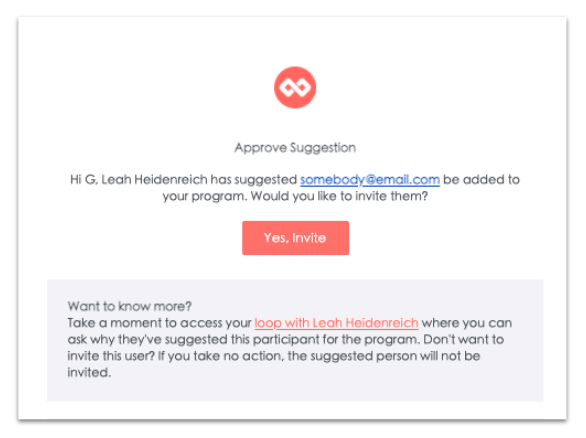
Task: Click the Want to know more? text
Action: 130,306
